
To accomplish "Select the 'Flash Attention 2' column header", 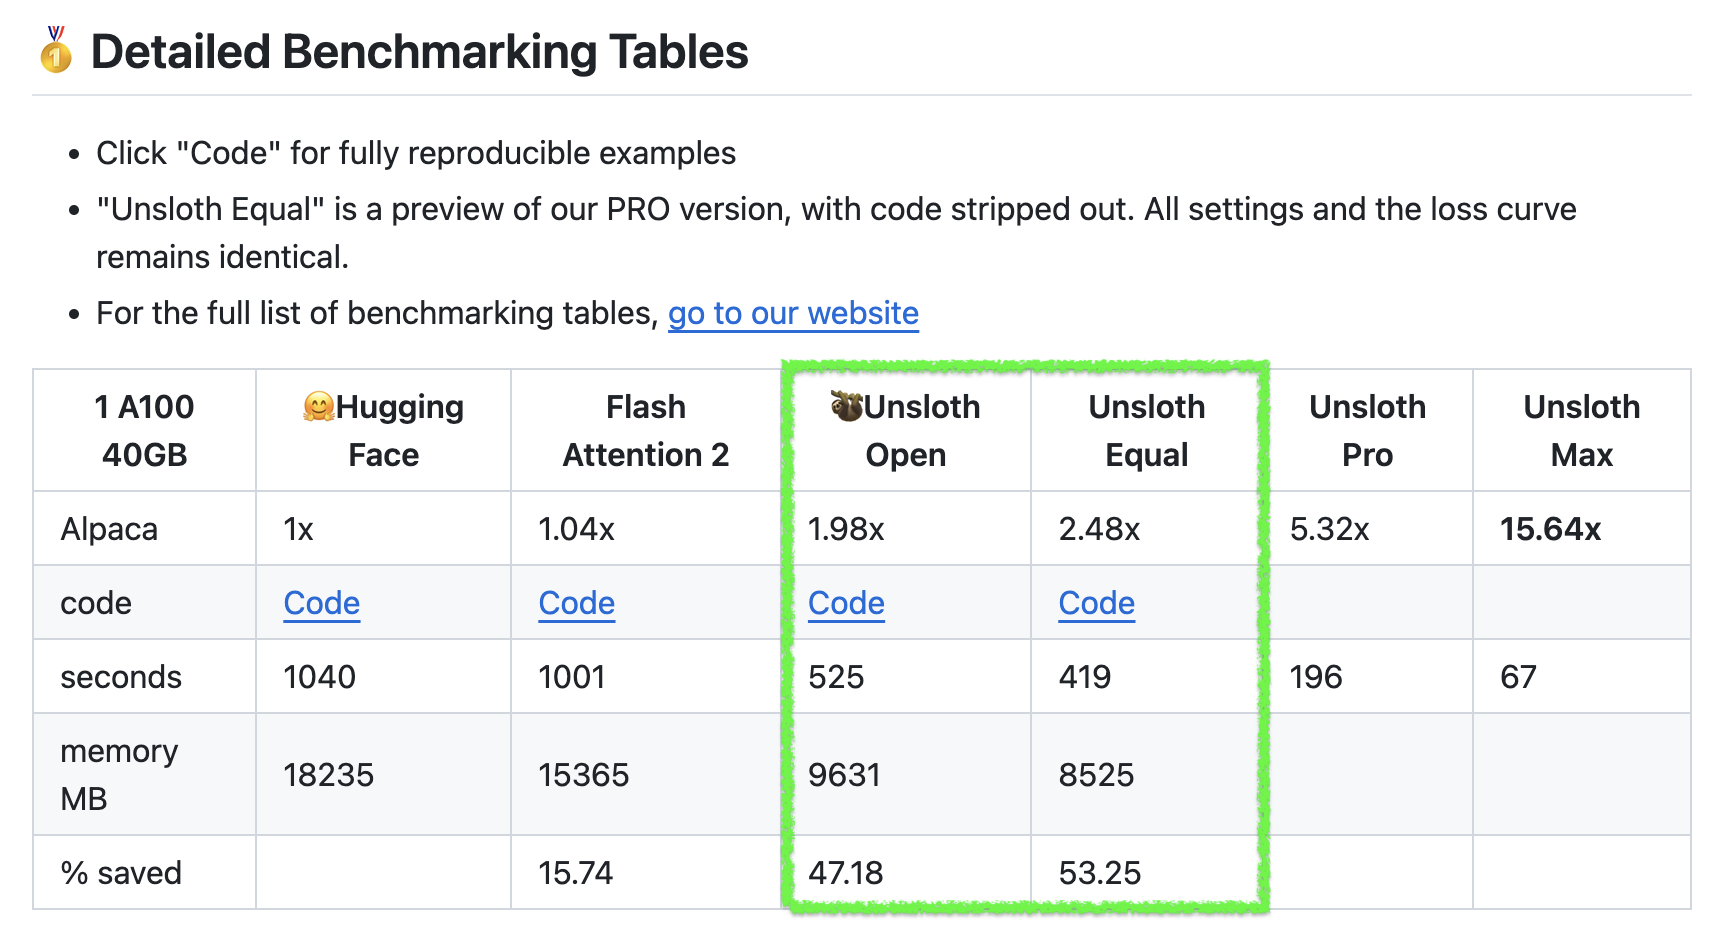I will [x=646, y=431].
